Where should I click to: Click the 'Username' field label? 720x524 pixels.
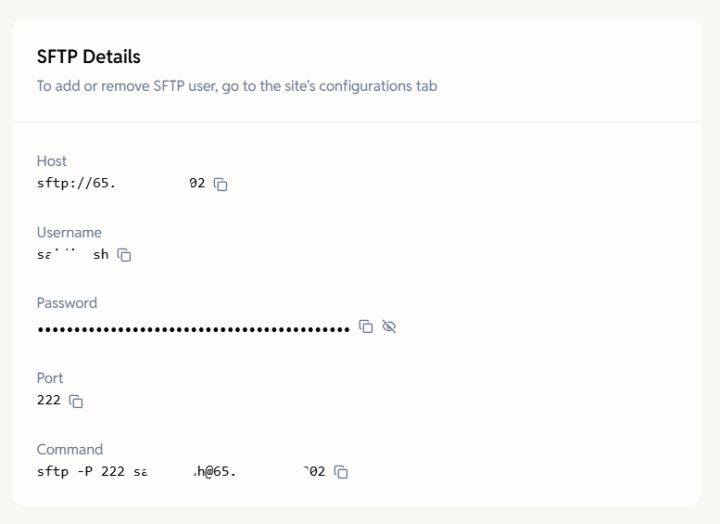[69, 233]
